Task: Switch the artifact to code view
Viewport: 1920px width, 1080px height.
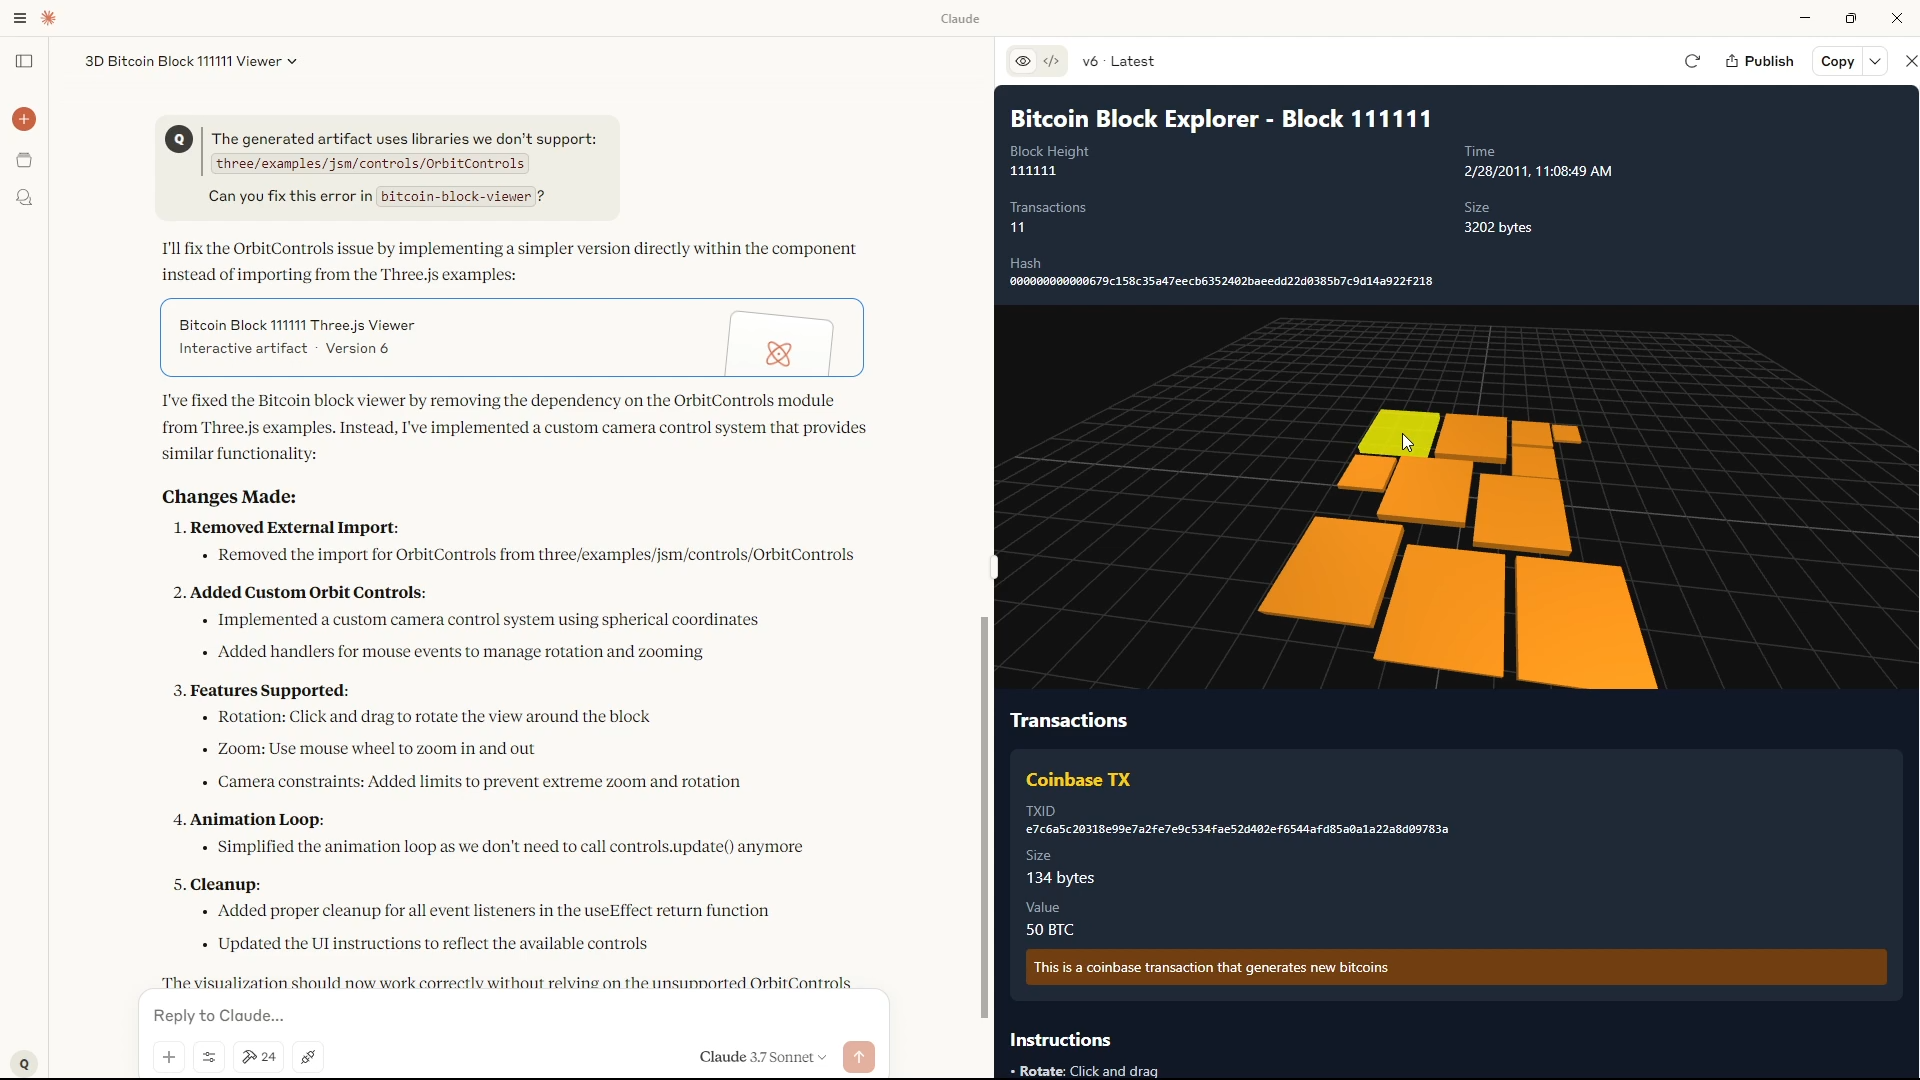Action: click(x=1052, y=61)
